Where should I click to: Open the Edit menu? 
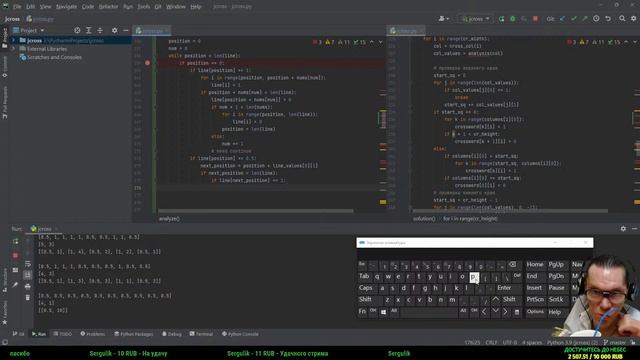point(31,7)
